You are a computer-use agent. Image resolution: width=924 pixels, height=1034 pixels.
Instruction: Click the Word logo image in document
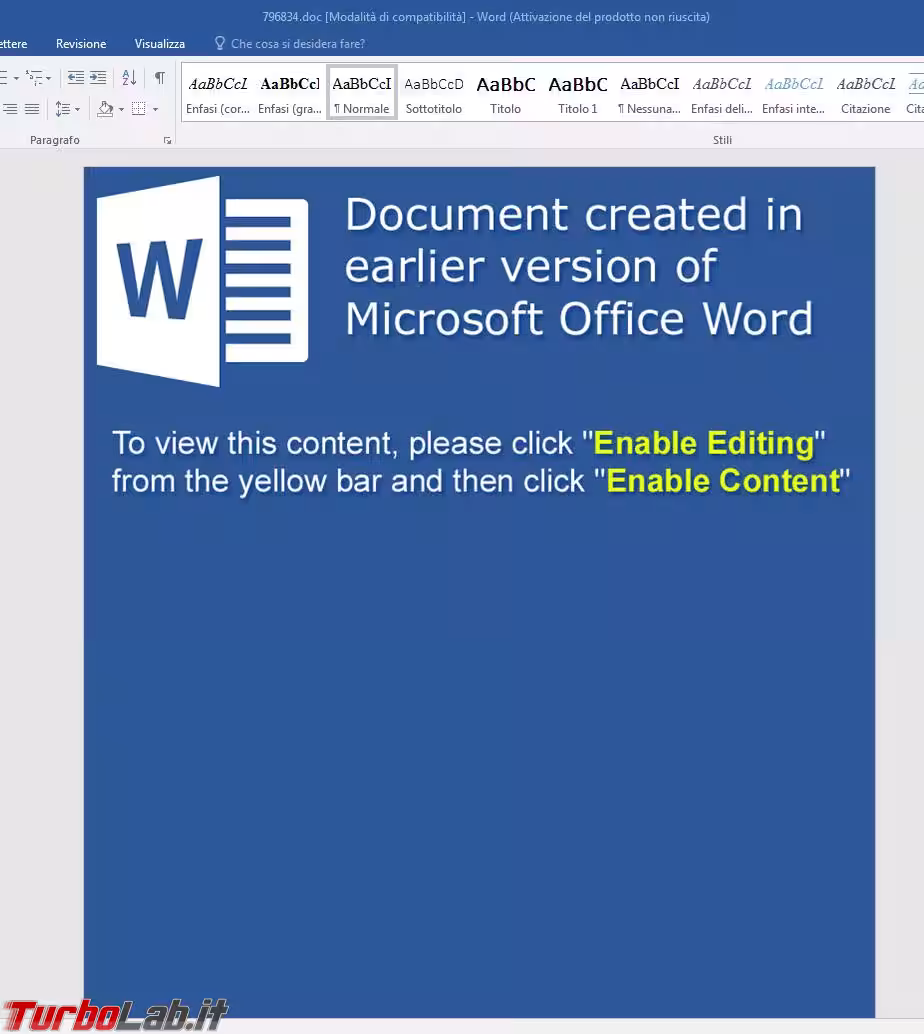click(x=202, y=281)
